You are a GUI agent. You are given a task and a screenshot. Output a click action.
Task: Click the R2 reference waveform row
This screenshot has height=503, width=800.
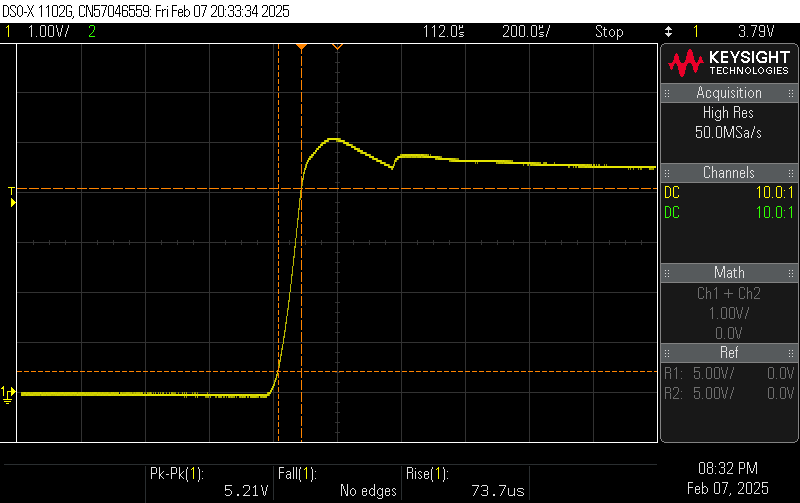coord(729,394)
